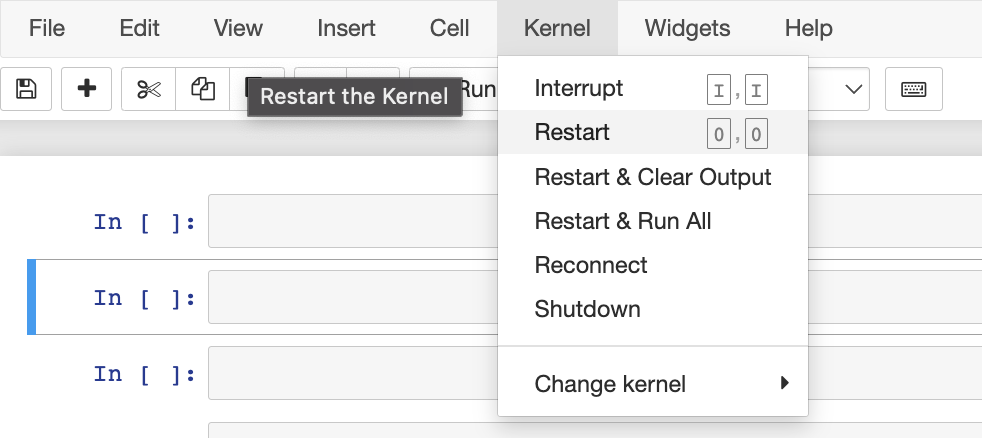Cut selected cells with the scissors icon

(149, 89)
